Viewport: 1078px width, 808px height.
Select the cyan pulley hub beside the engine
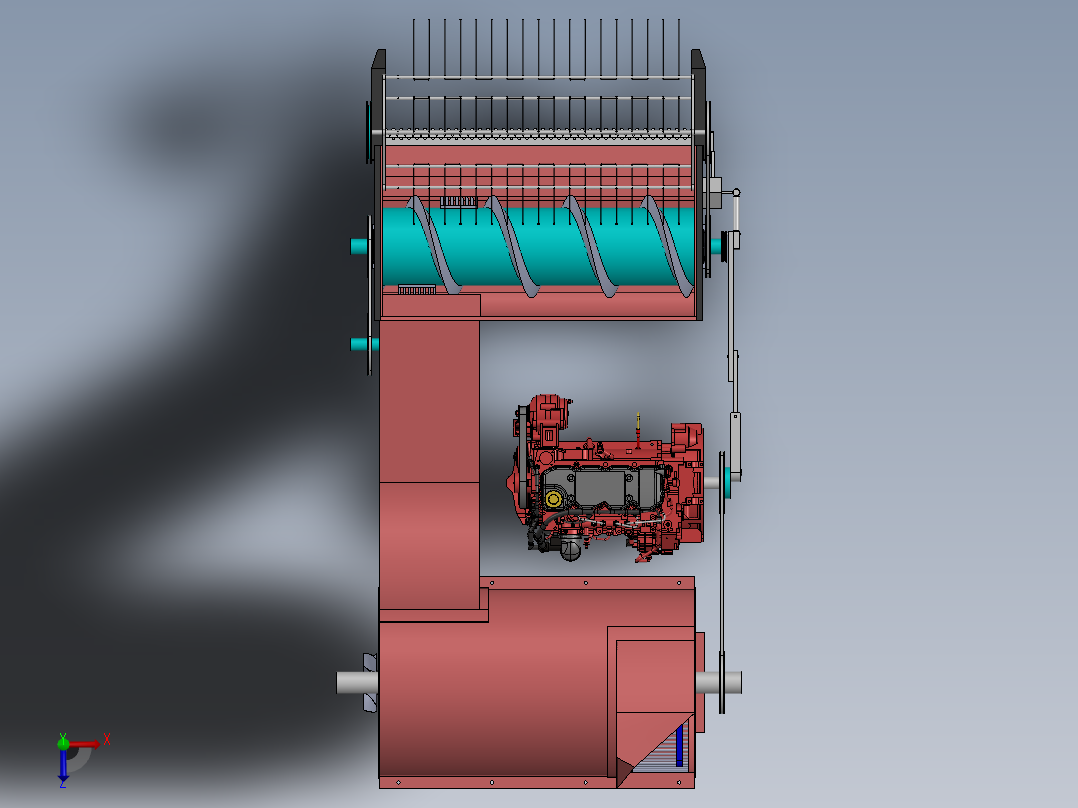coord(727,481)
